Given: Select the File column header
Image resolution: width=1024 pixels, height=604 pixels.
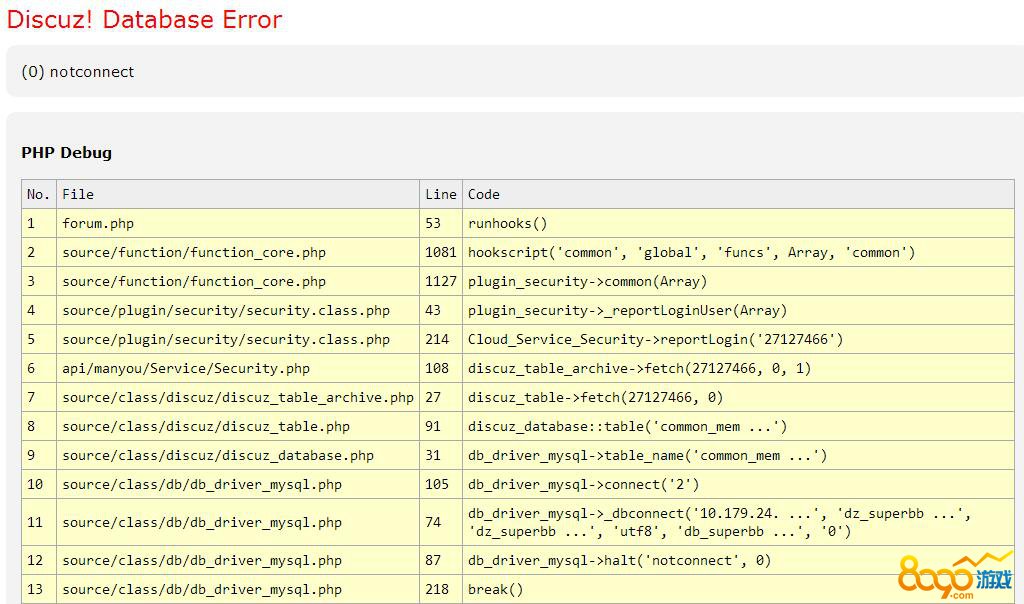Looking at the screenshot, I should [78, 194].
